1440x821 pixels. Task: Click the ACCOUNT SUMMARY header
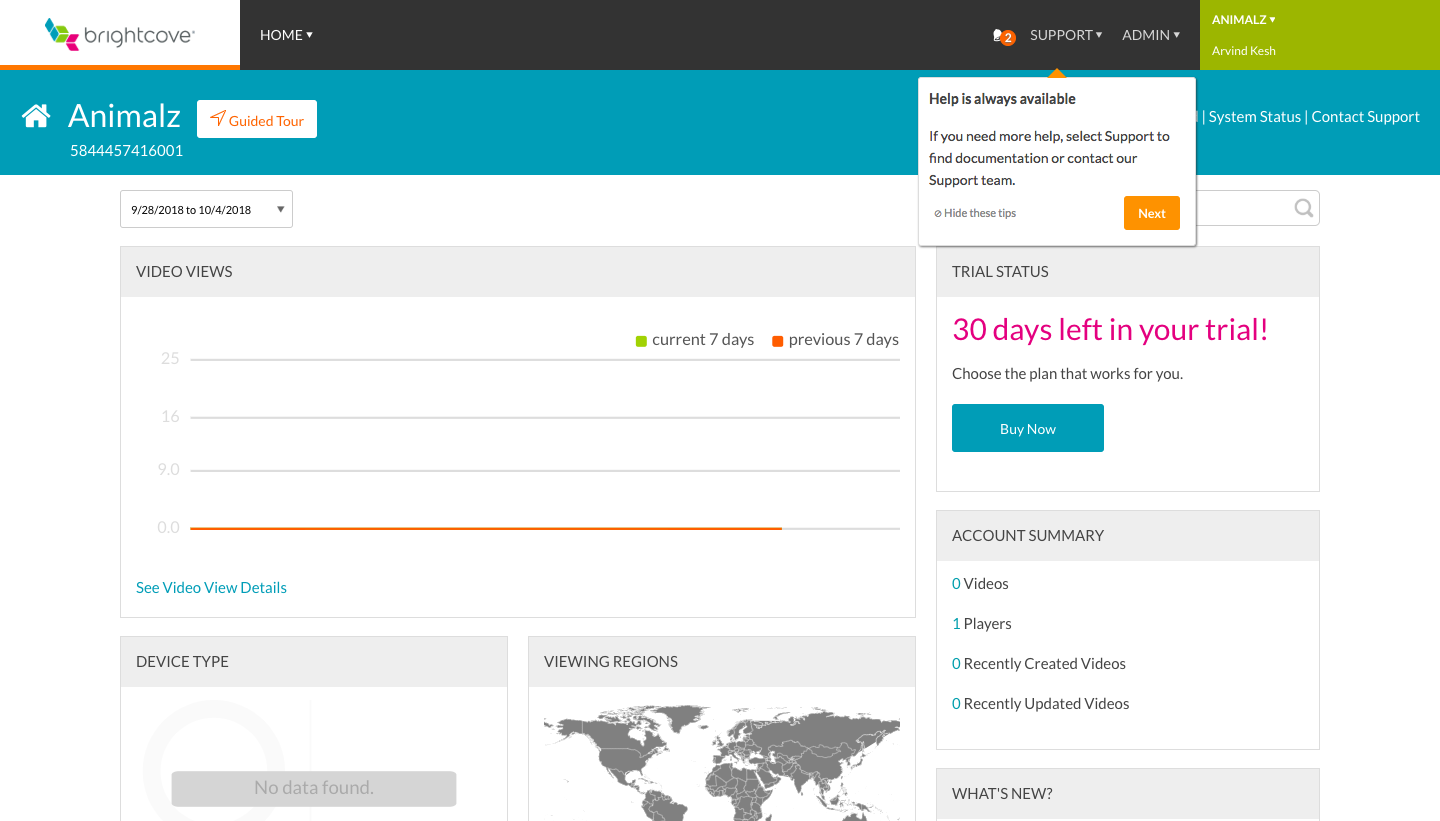(1128, 536)
